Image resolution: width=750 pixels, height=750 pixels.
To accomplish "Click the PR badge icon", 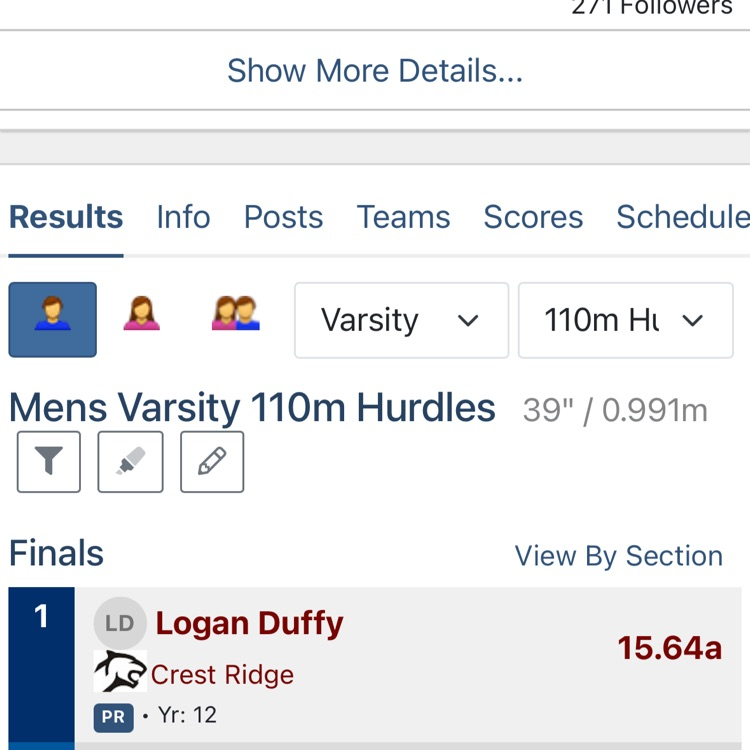I will 113,716.
